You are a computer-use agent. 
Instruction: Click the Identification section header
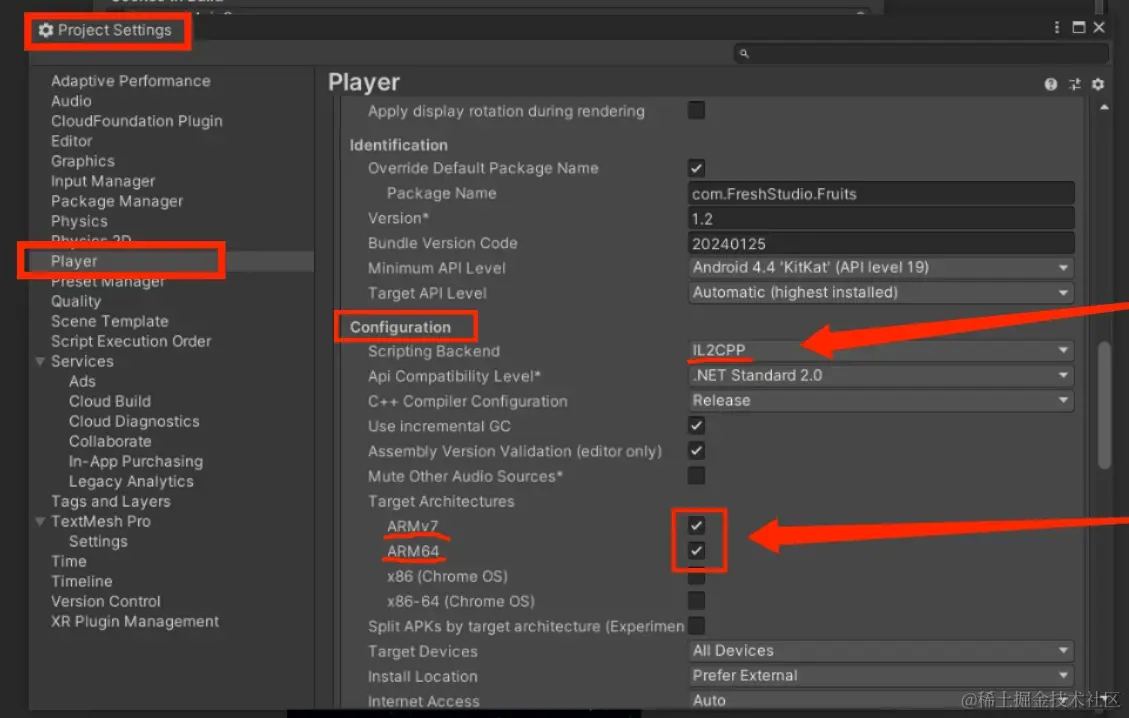coord(398,145)
